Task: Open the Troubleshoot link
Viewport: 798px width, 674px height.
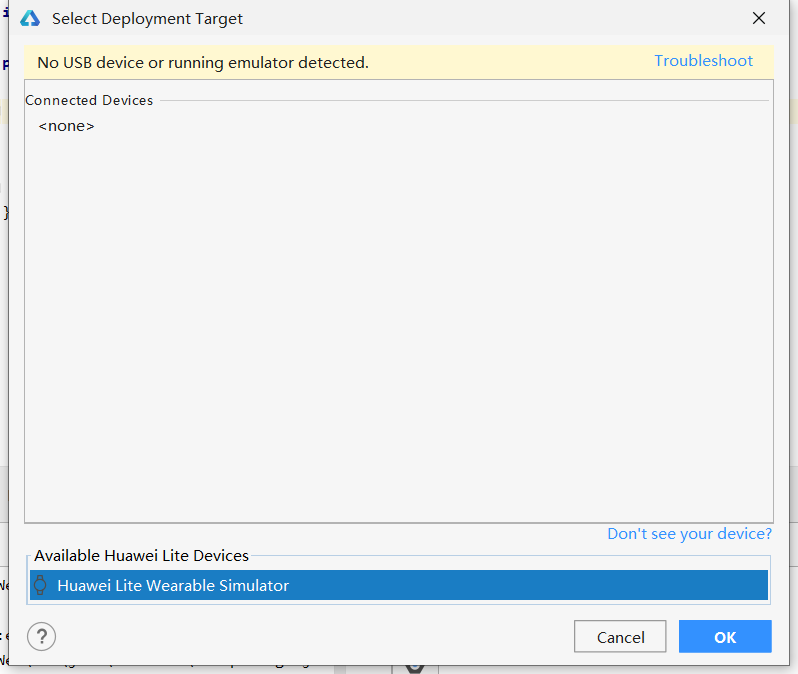Action: (703, 61)
